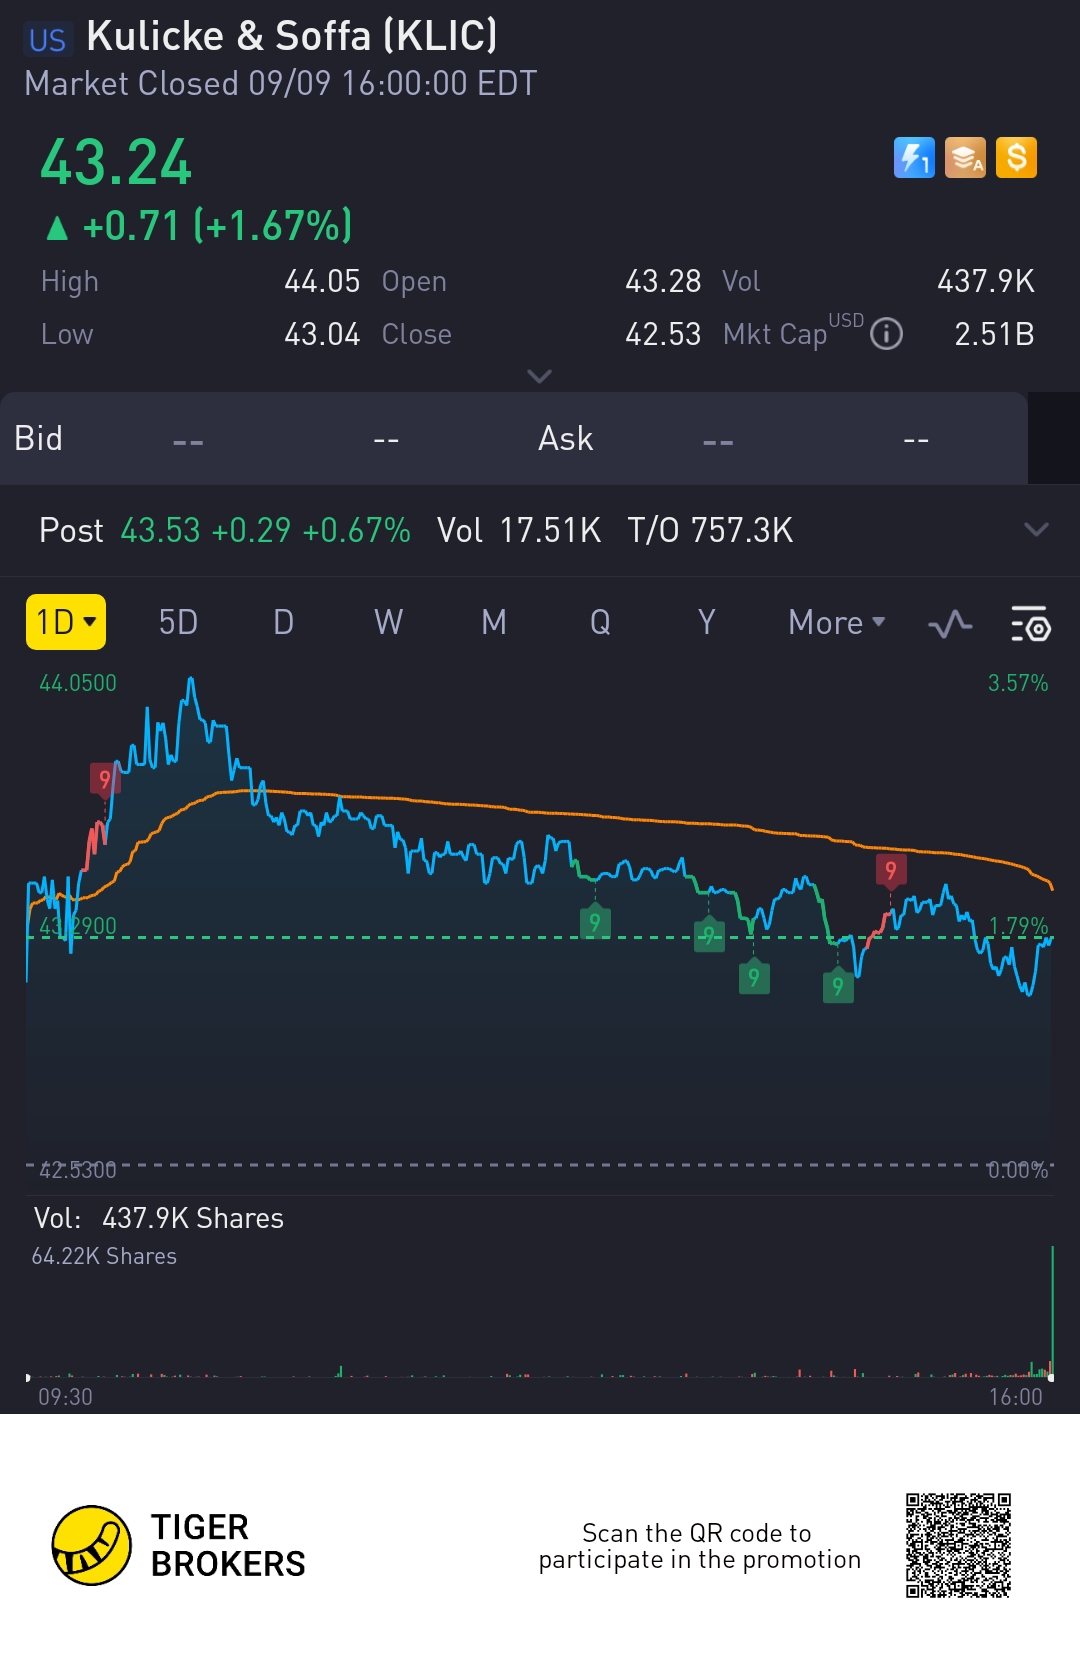This screenshot has height=1678, width=1080.
Task: Expand the quote details chevron
Action: click(x=539, y=376)
